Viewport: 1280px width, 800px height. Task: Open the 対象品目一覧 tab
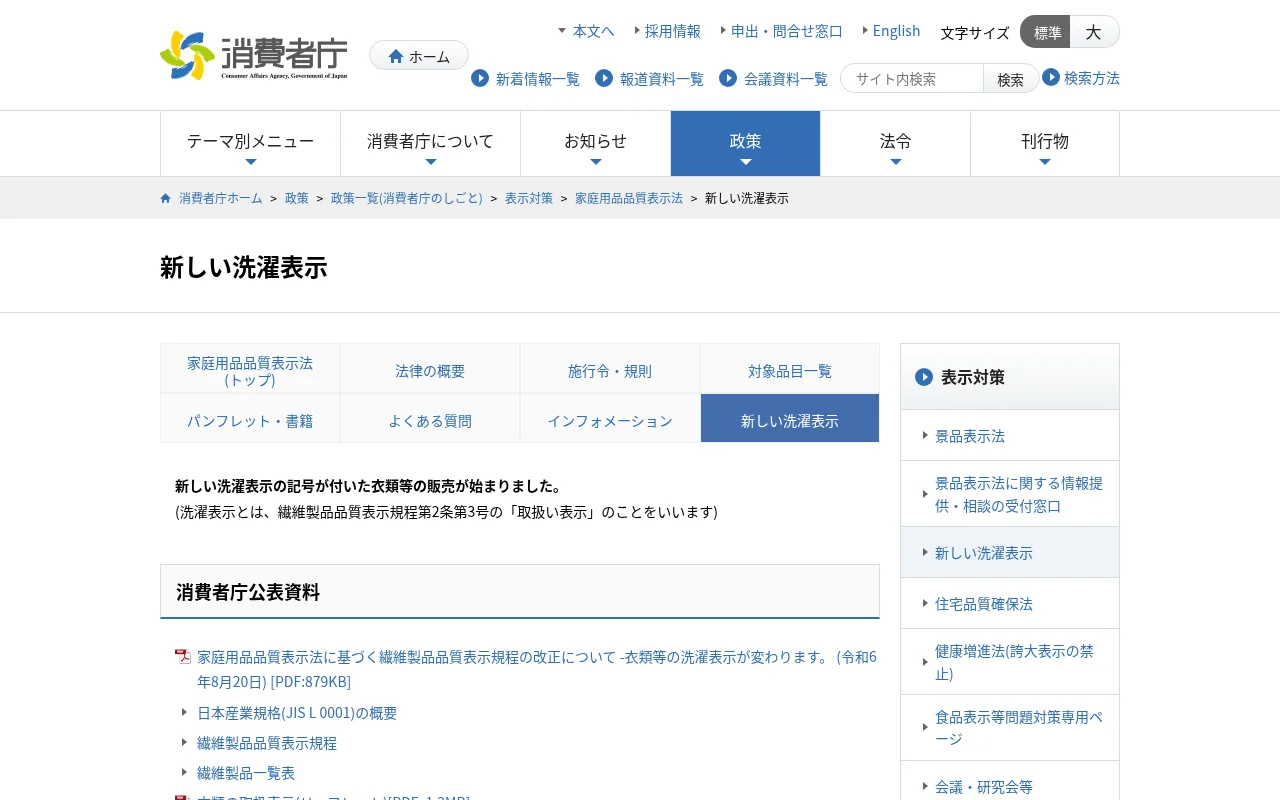790,369
